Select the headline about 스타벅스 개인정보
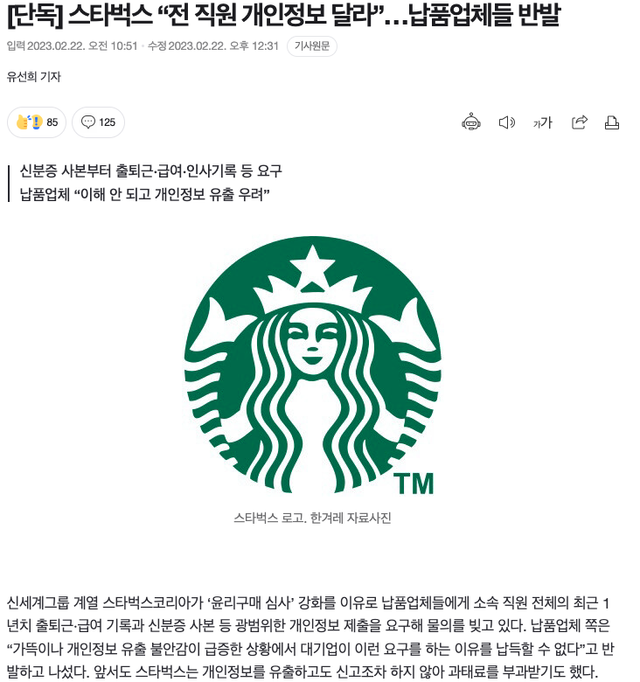The width and height of the screenshot is (640, 682). click(283, 14)
